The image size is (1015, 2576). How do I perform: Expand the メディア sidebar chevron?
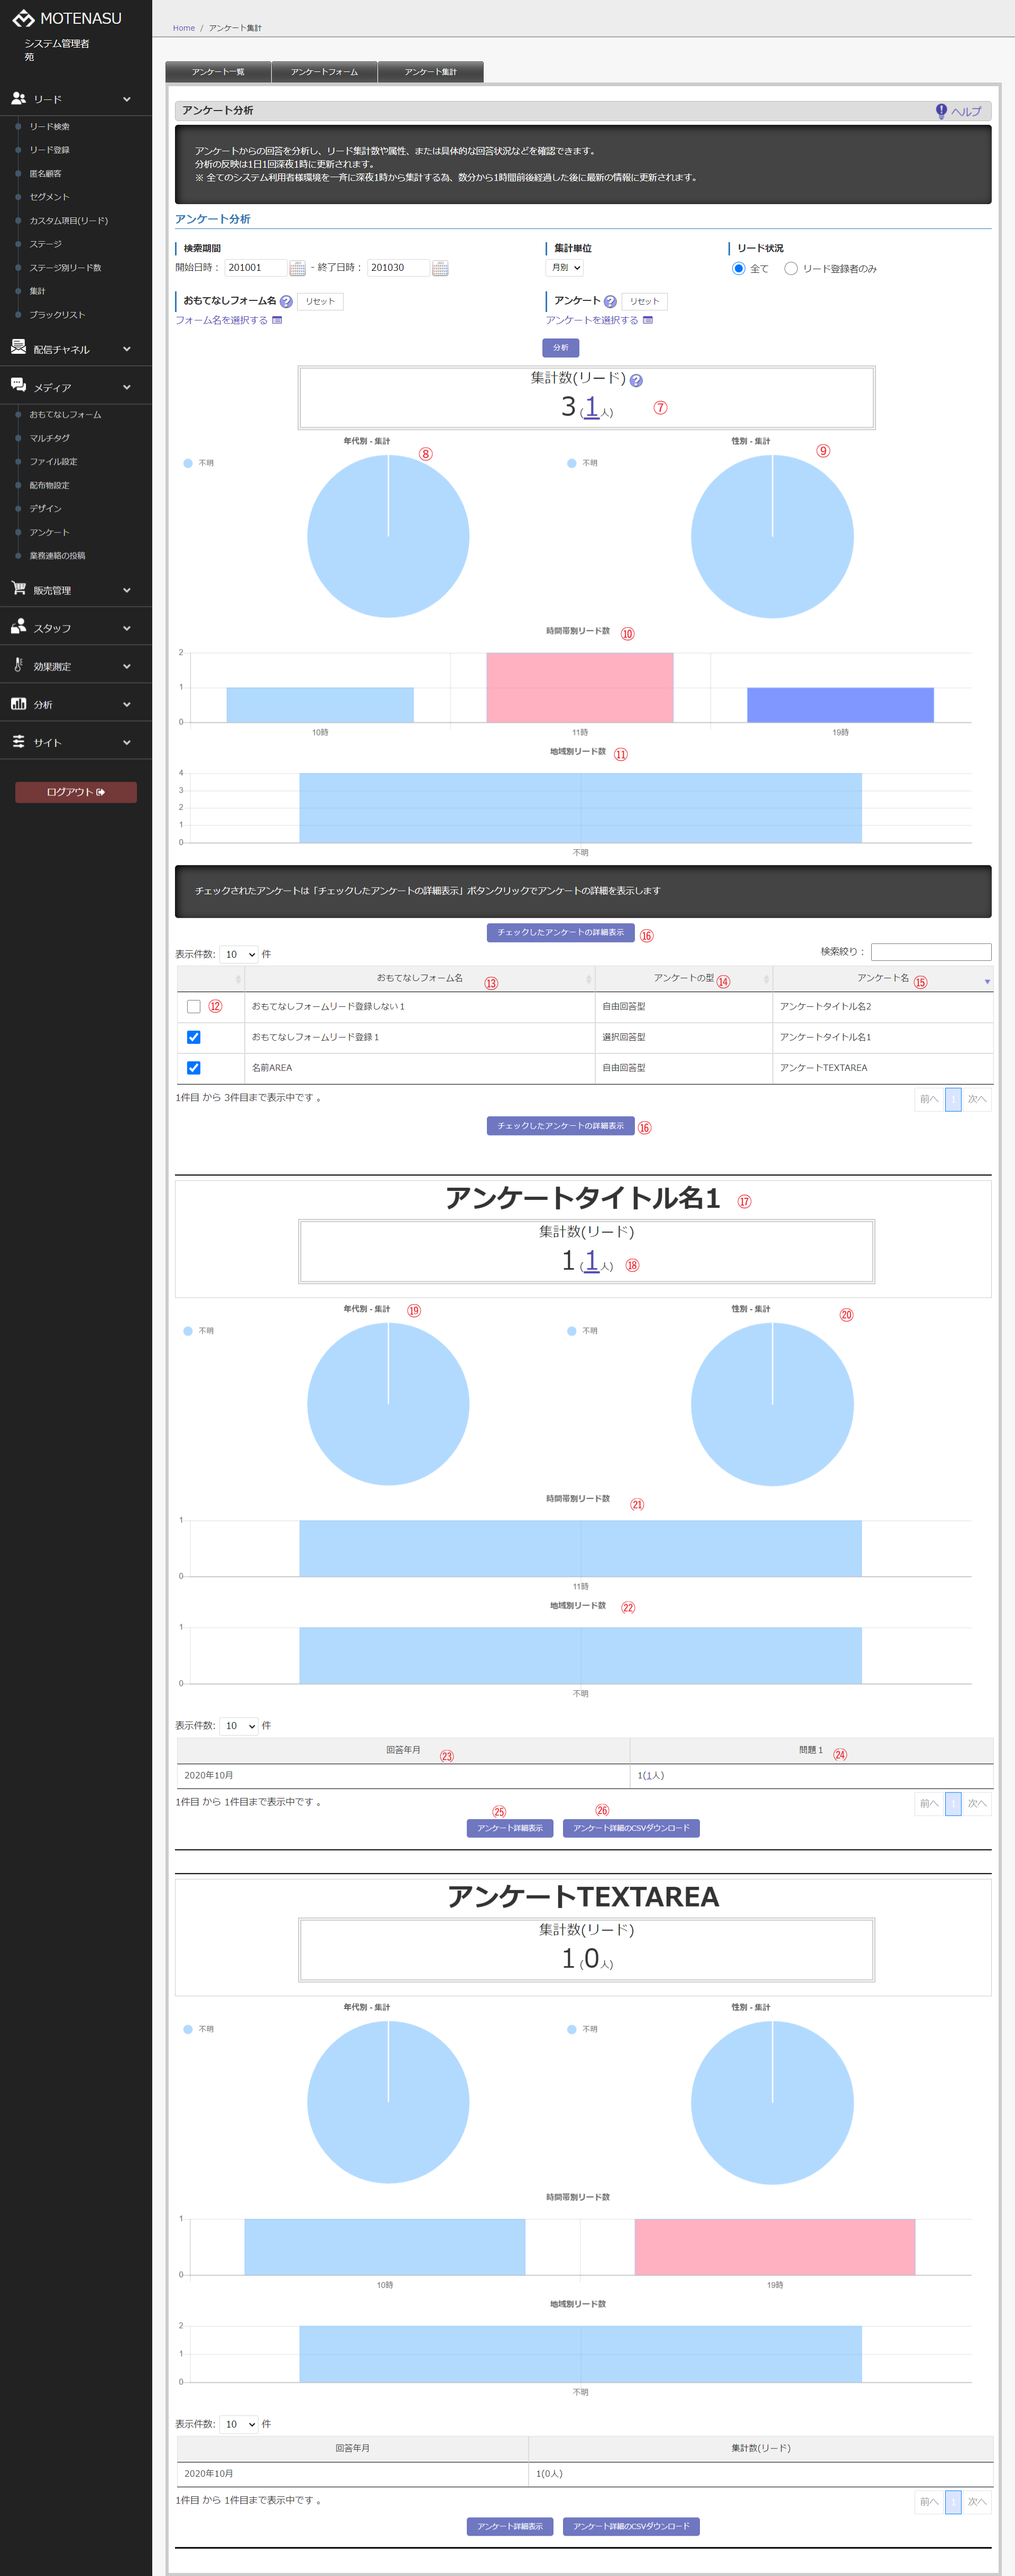coord(127,387)
